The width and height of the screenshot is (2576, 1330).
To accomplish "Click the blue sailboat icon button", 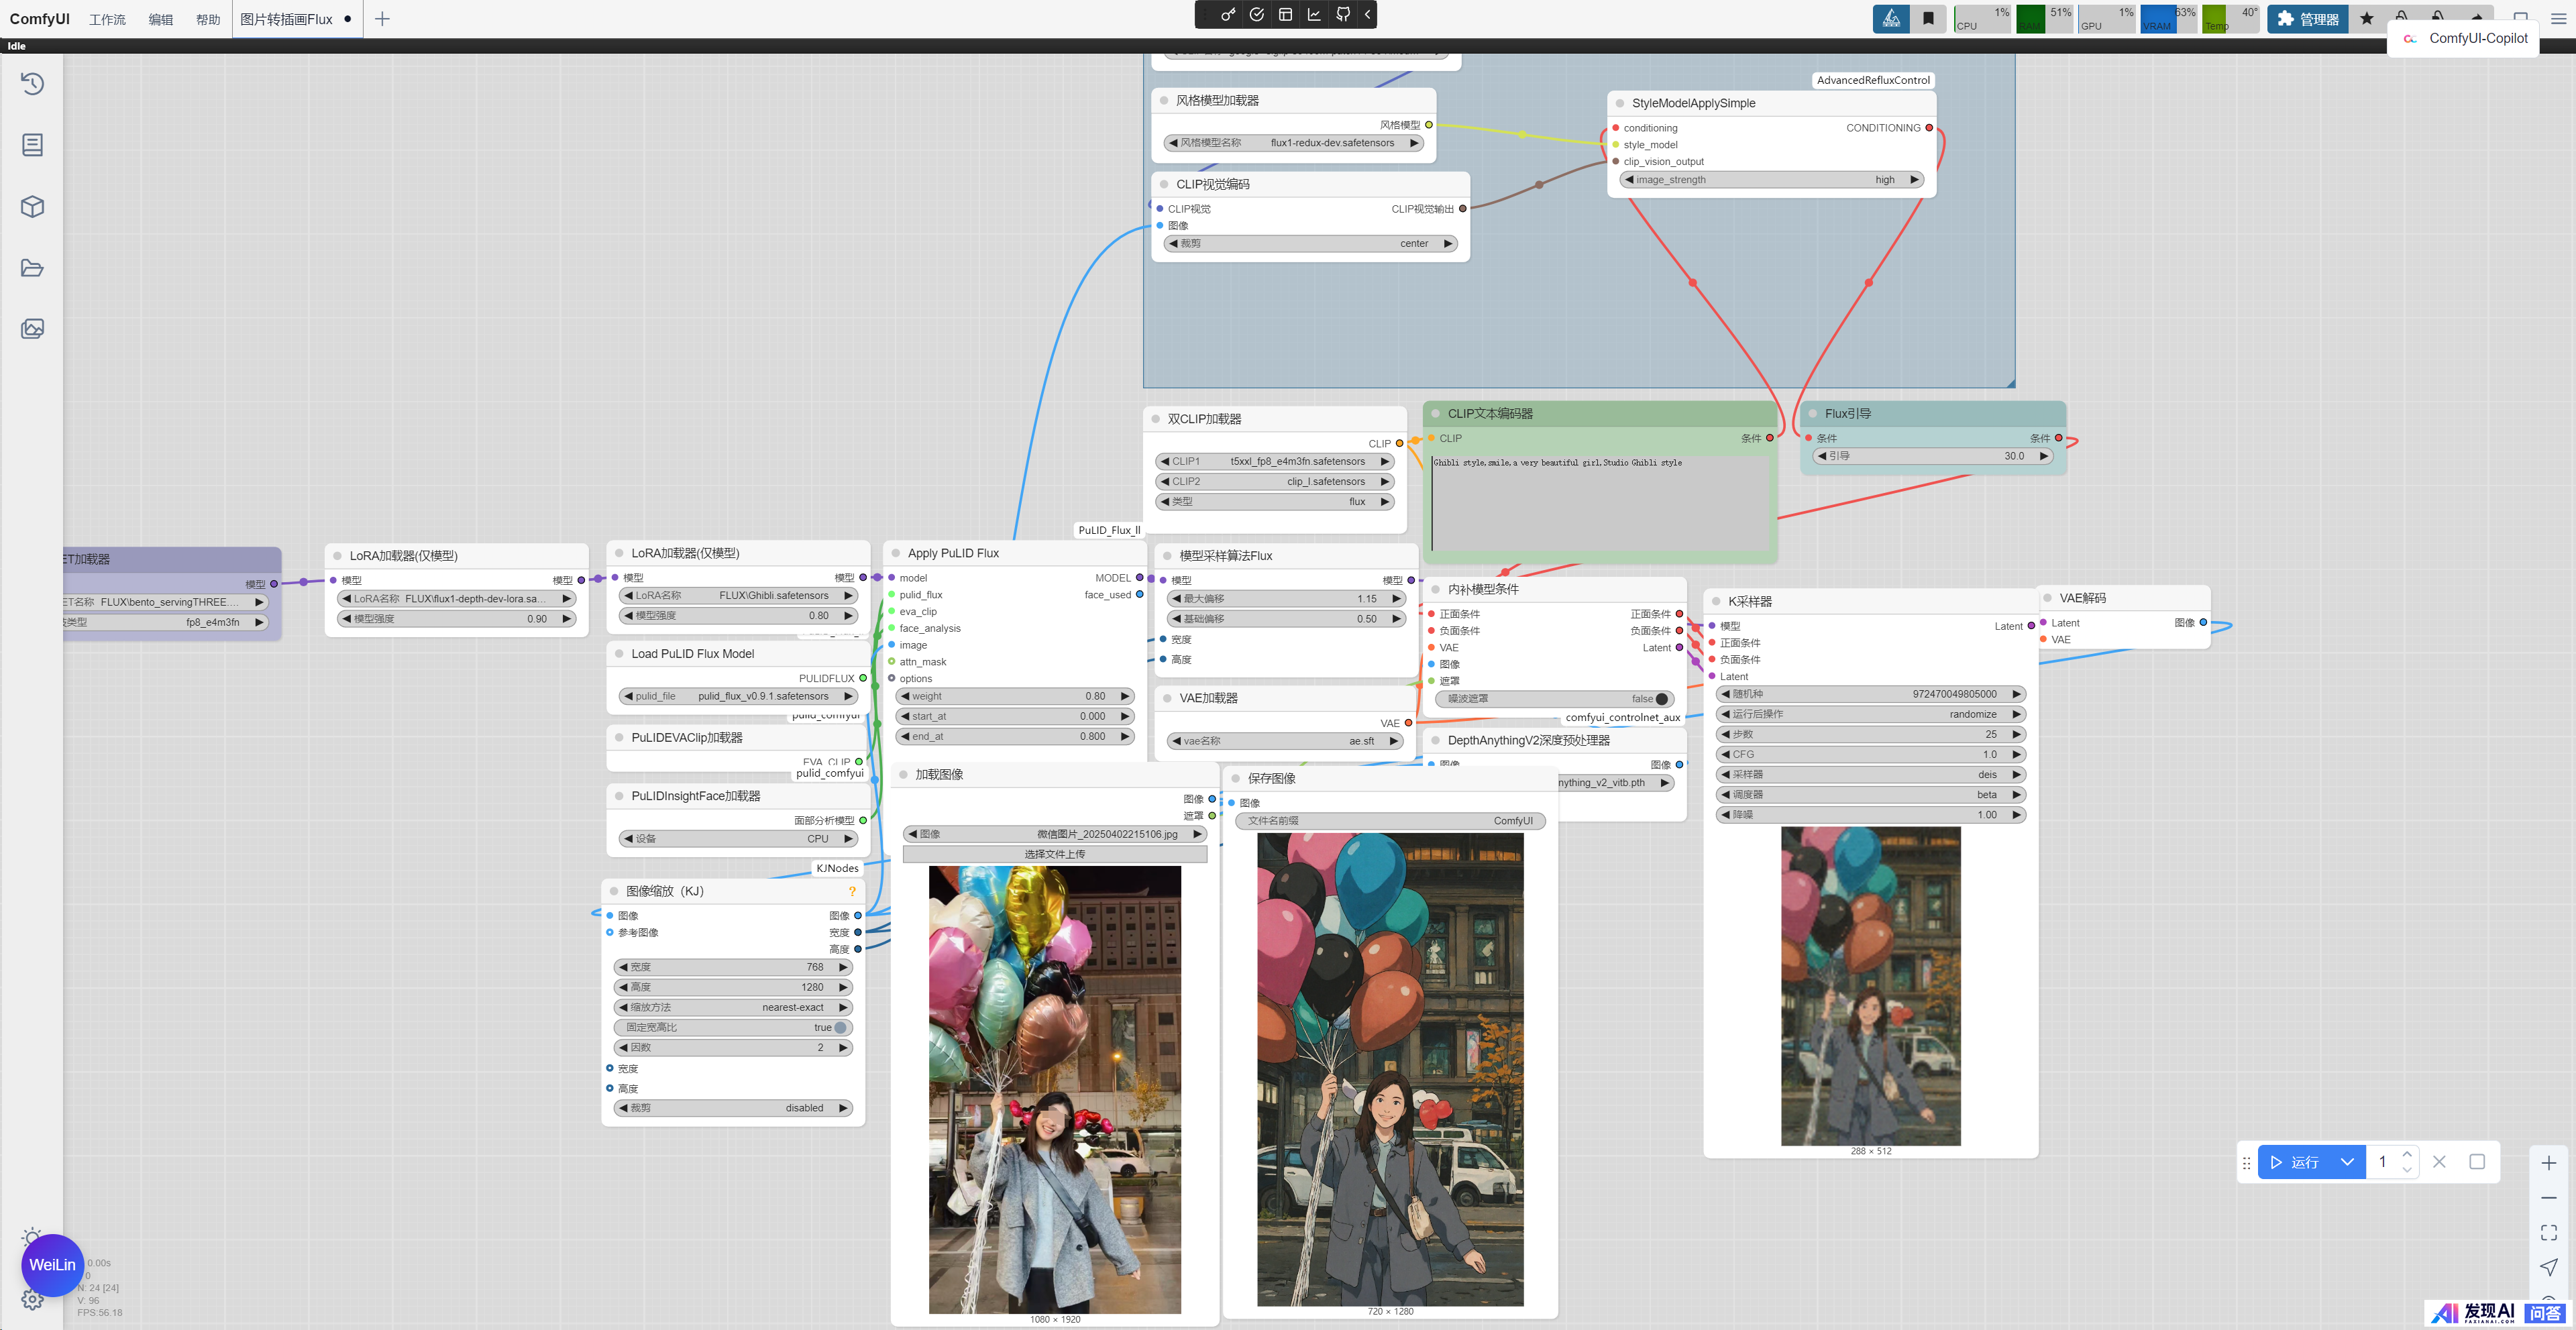I will tap(1891, 19).
